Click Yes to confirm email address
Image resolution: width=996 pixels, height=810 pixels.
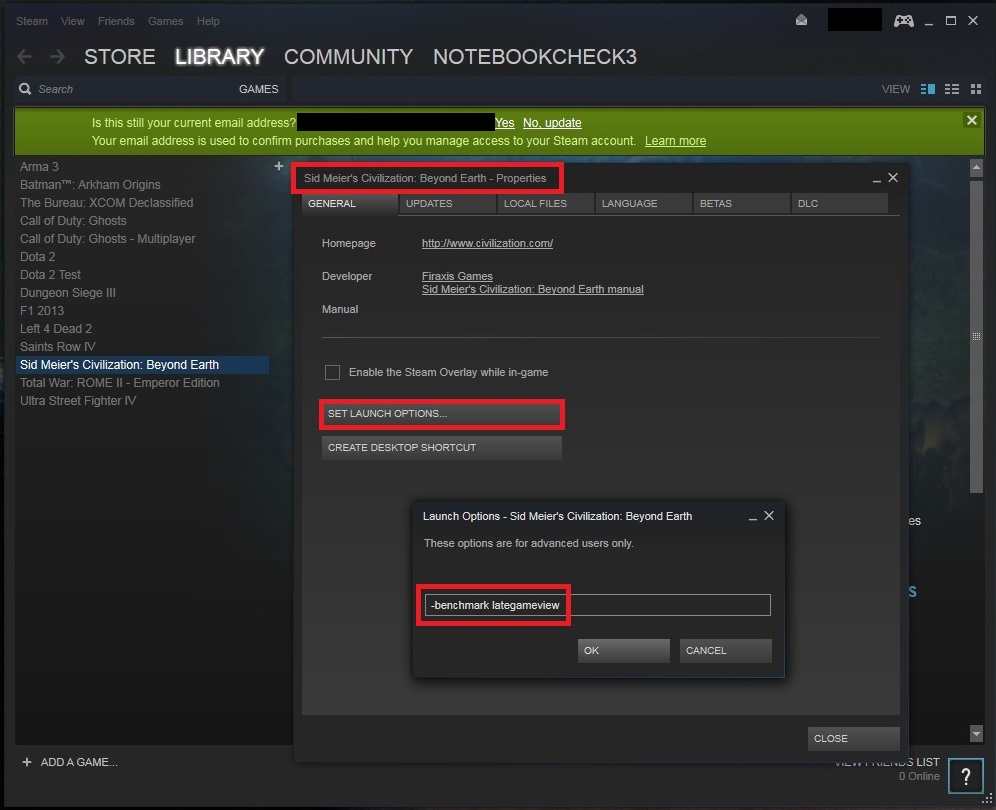(x=504, y=123)
